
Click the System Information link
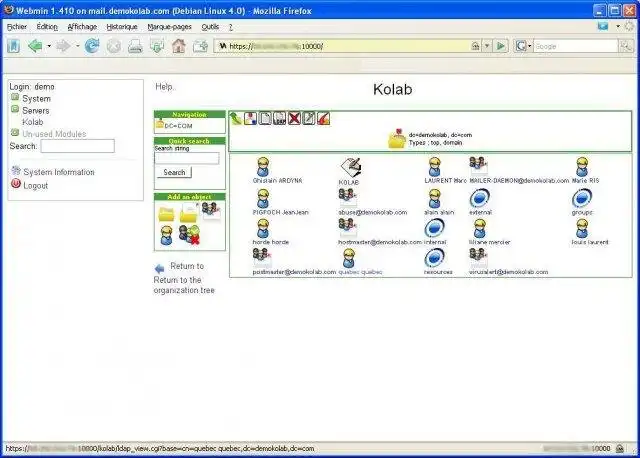(x=59, y=172)
